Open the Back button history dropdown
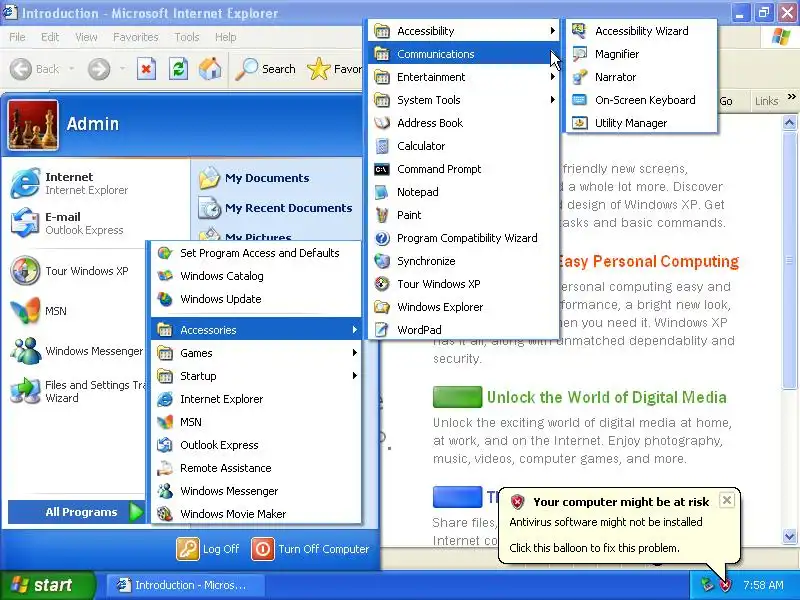Image resolution: width=800 pixels, height=600 pixels. coord(72,69)
